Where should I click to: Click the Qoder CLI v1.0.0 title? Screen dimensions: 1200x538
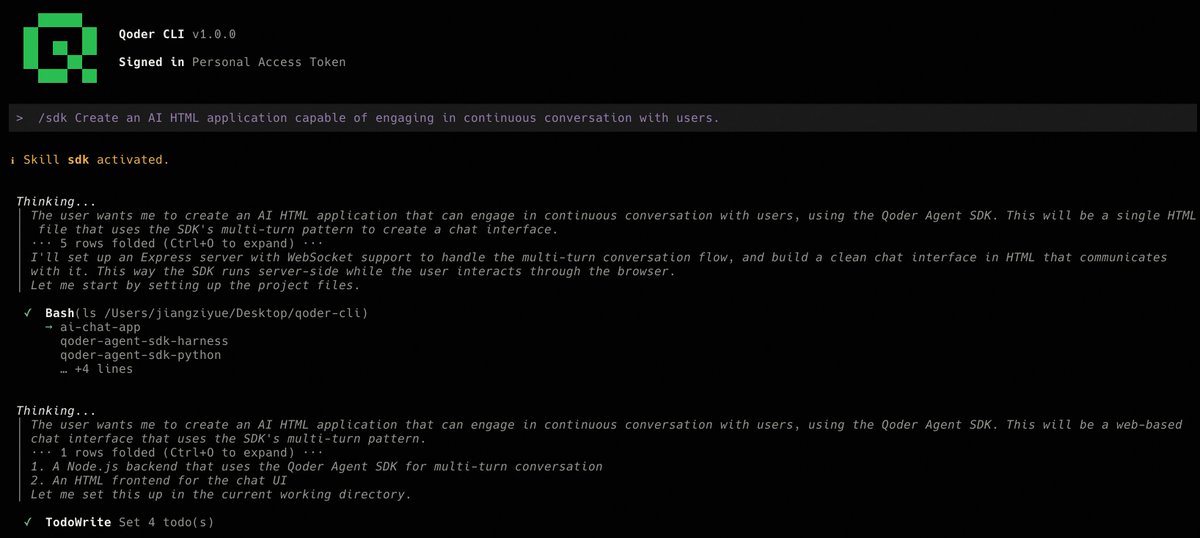click(177, 34)
